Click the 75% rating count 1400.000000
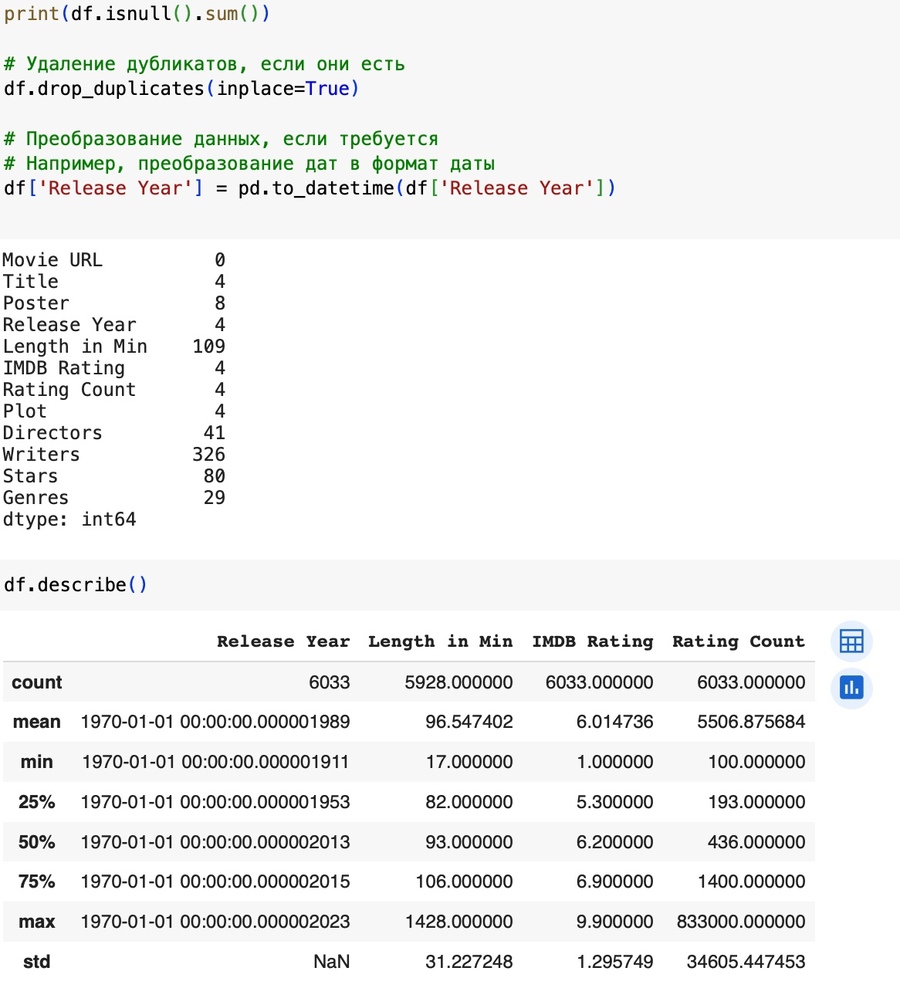This screenshot has width=900, height=988. [751, 882]
